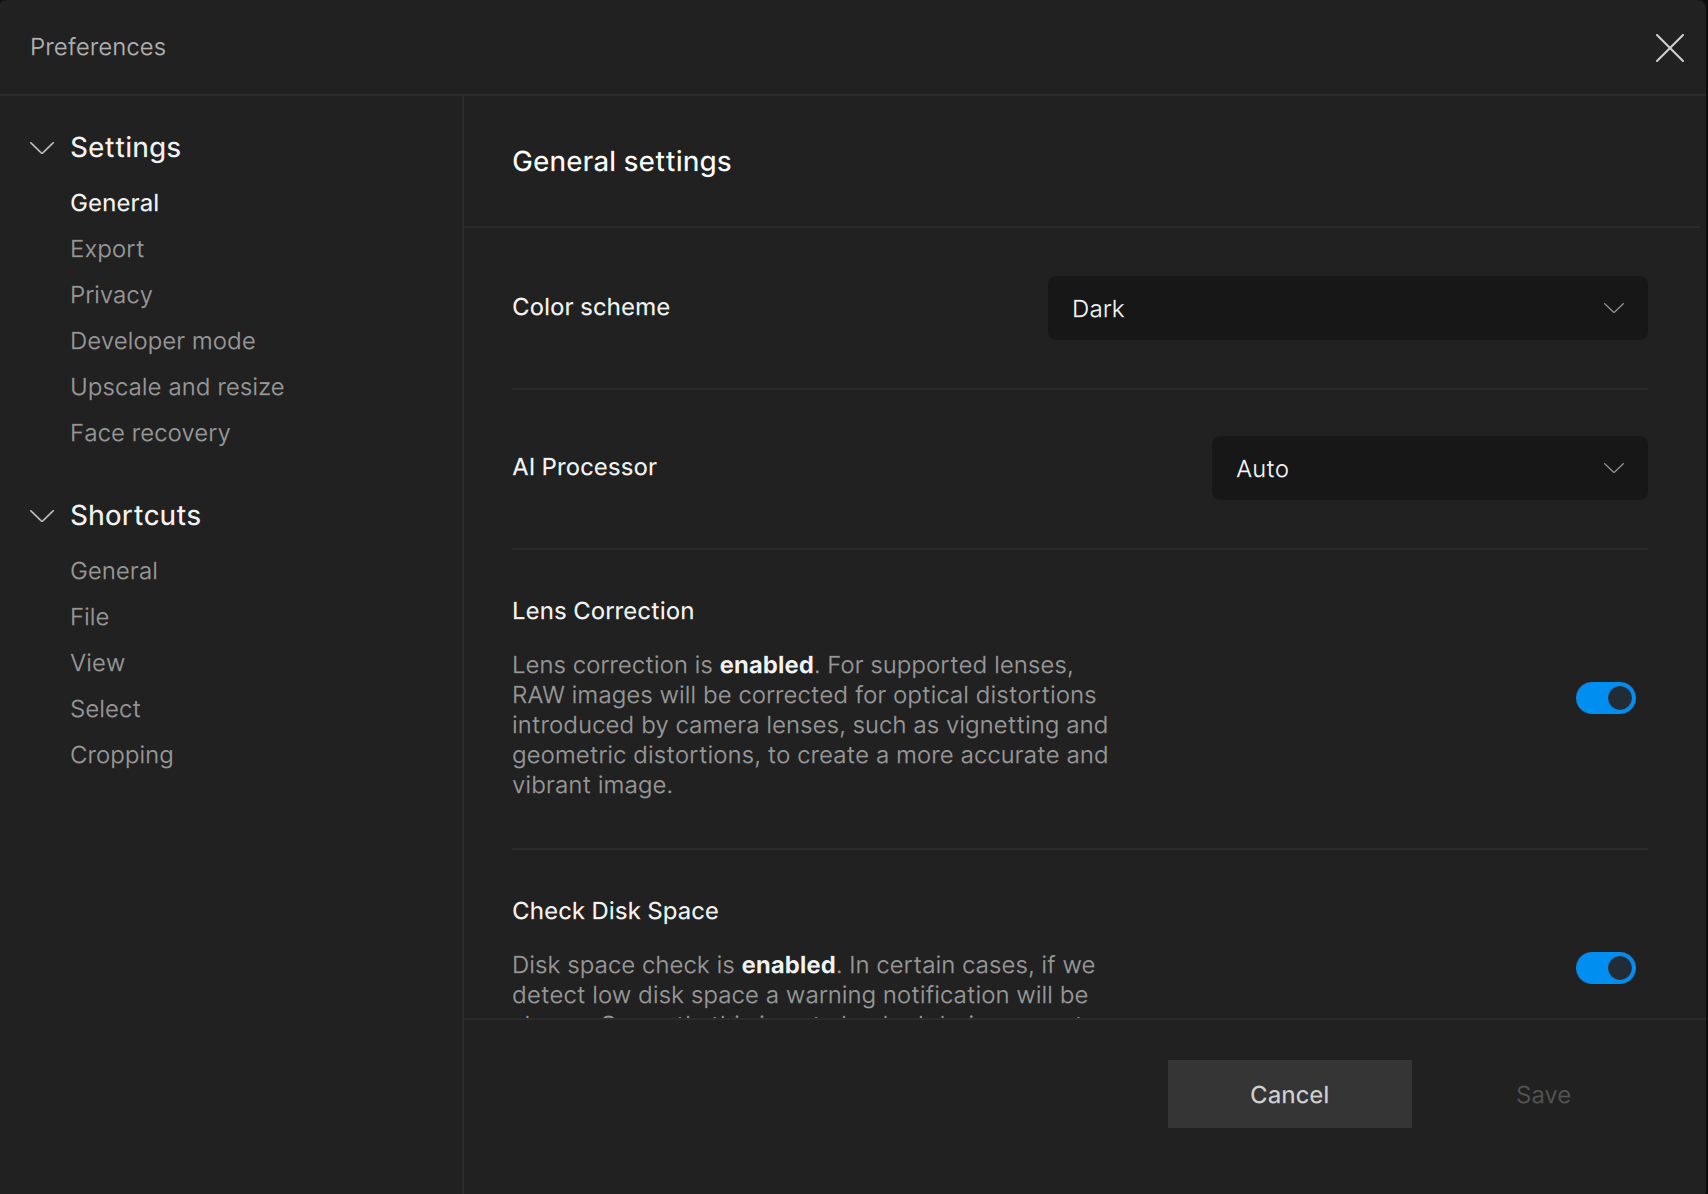
Task: Open Upscale and resize settings
Action: coord(177,387)
